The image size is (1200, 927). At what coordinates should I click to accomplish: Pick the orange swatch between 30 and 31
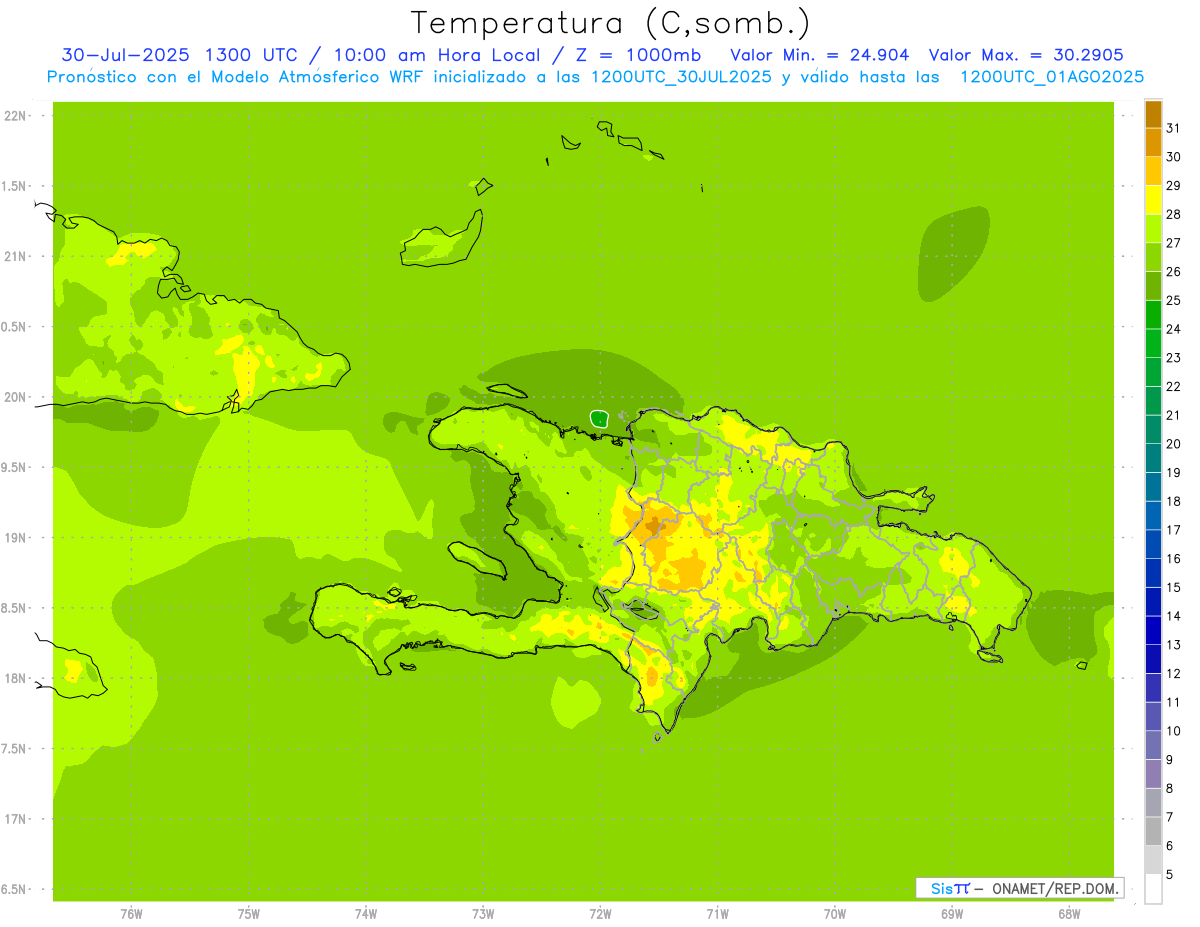pyautogui.click(x=1153, y=143)
